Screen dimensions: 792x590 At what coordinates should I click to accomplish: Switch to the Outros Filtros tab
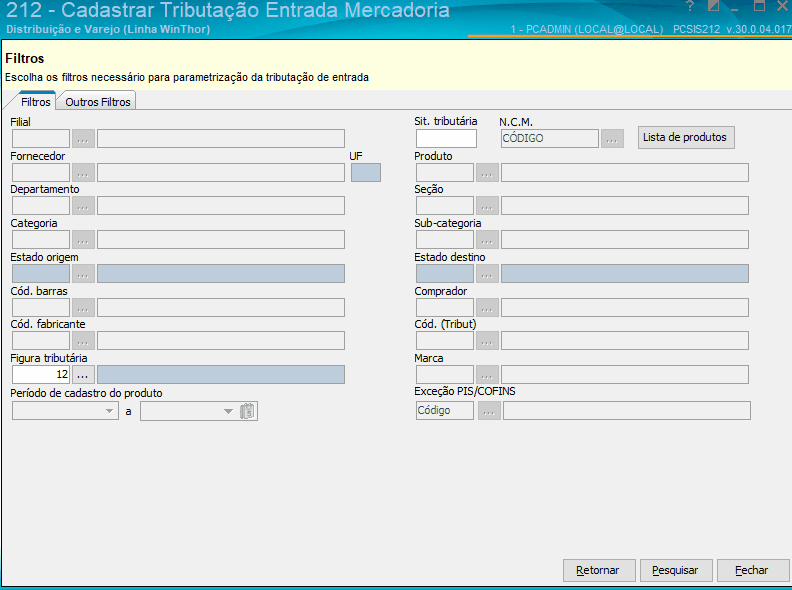pyautogui.click(x=98, y=102)
